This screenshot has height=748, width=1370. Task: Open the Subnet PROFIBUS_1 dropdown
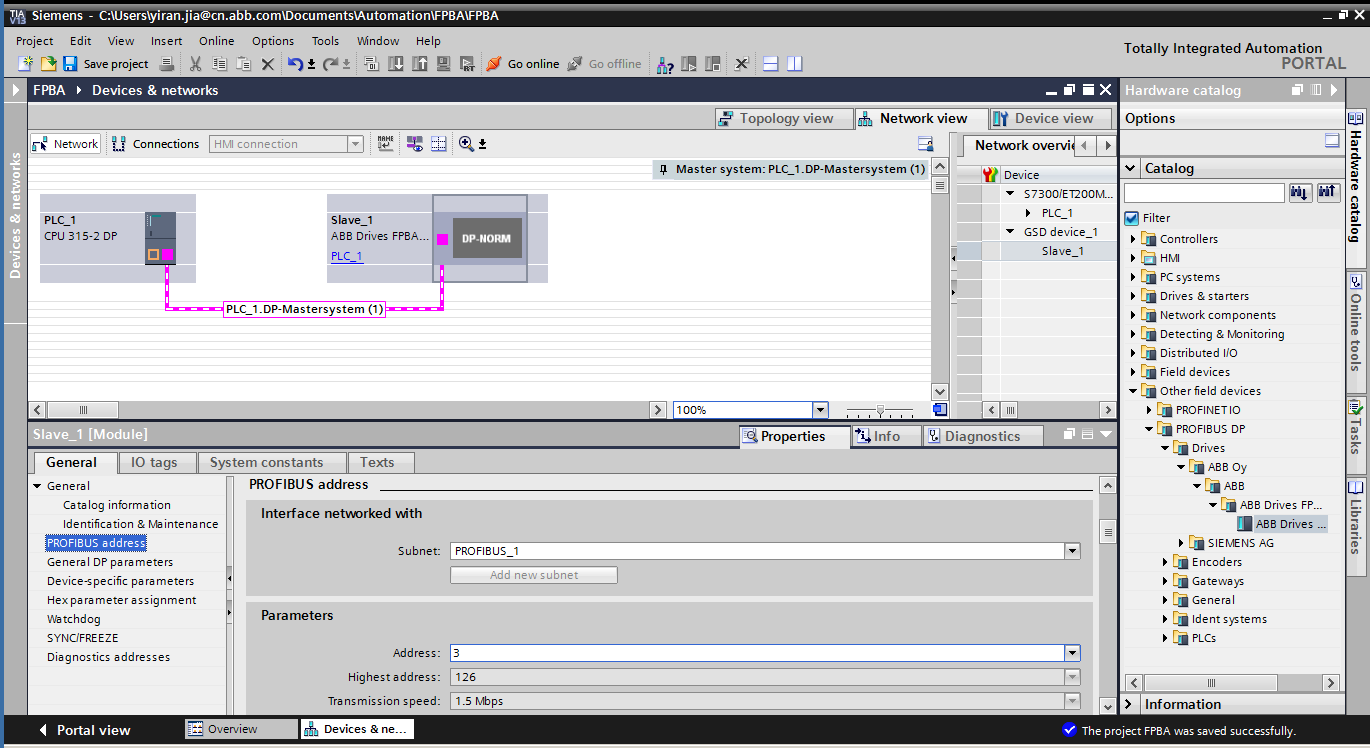[x=1072, y=551]
